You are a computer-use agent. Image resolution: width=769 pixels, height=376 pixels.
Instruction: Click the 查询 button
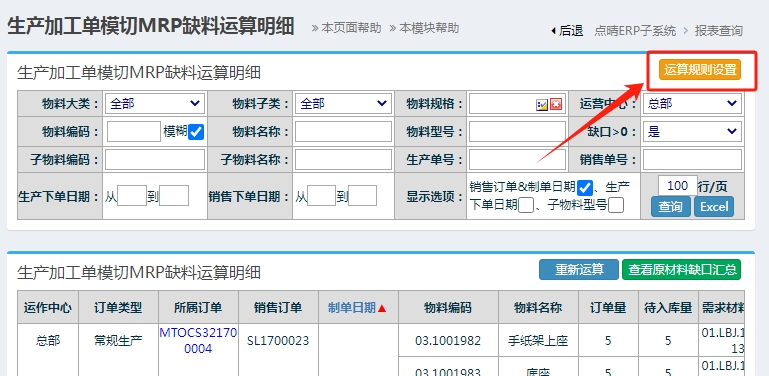(x=670, y=206)
